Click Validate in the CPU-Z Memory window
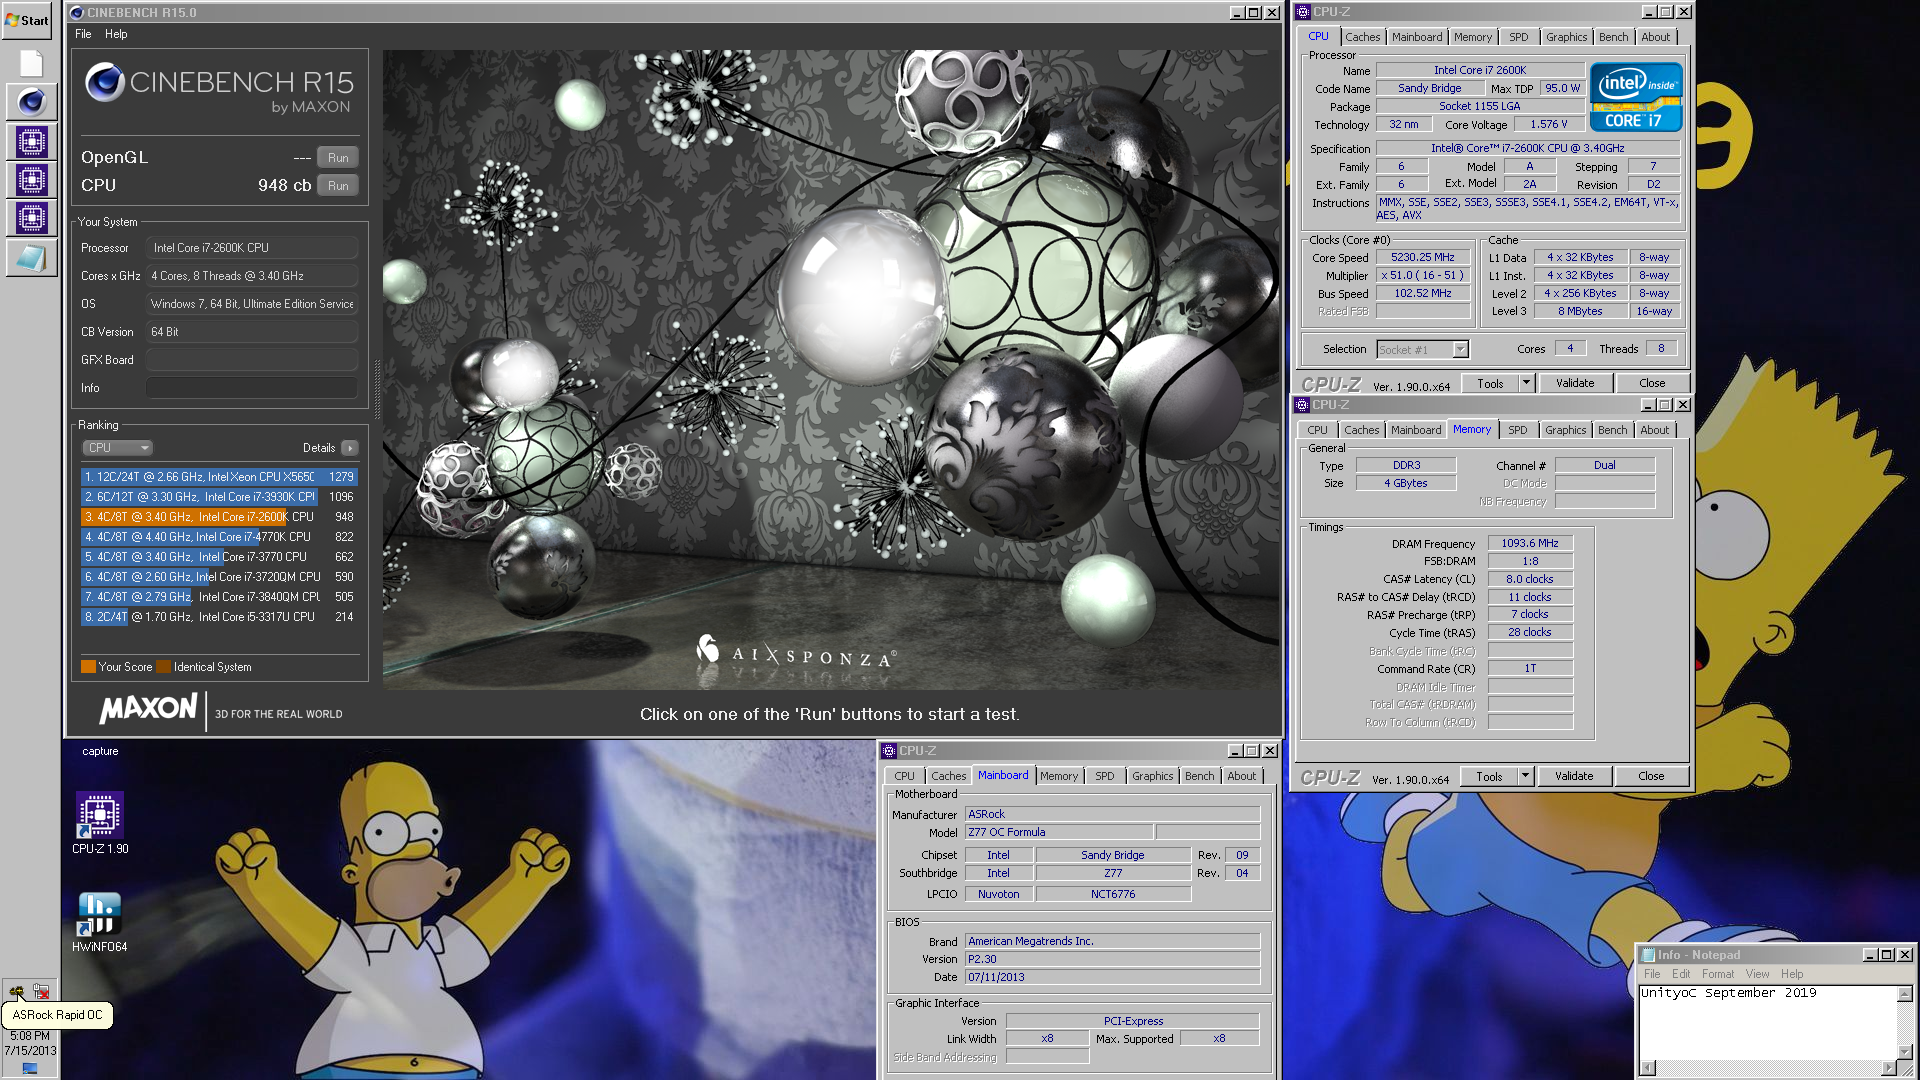The height and width of the screenshot is (1080, 1920). click(1574, 776)
